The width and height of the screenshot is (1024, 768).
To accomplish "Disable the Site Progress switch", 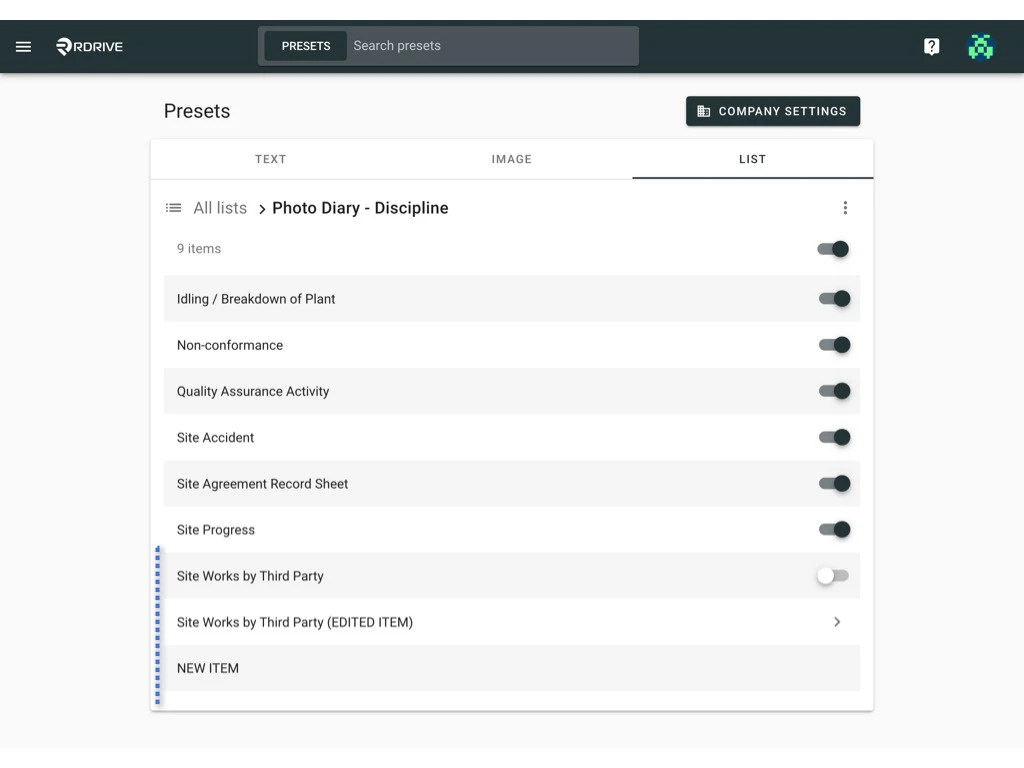I will (835, 530).
